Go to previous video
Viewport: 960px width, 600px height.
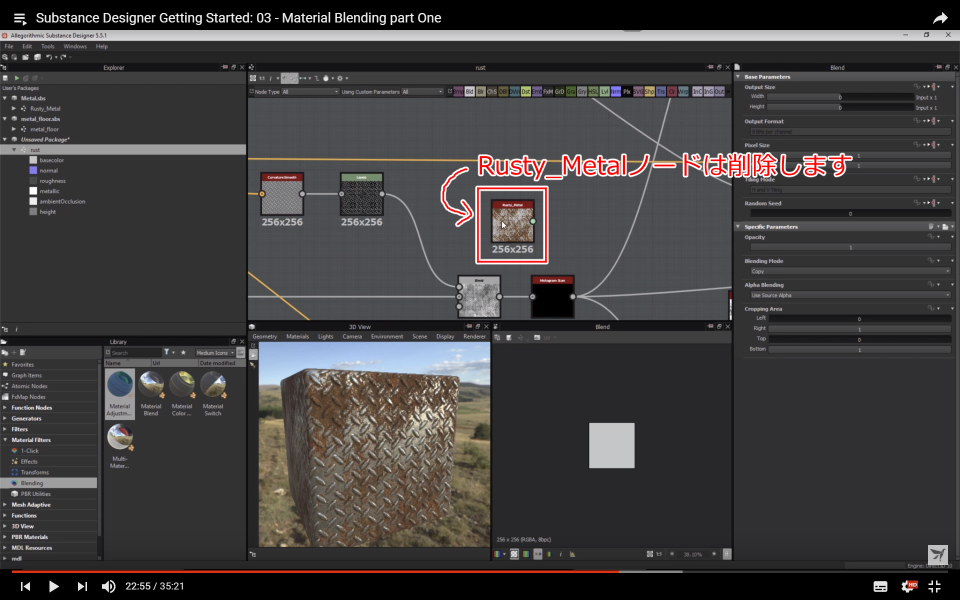pyautogui.click(x=25, y=587)
